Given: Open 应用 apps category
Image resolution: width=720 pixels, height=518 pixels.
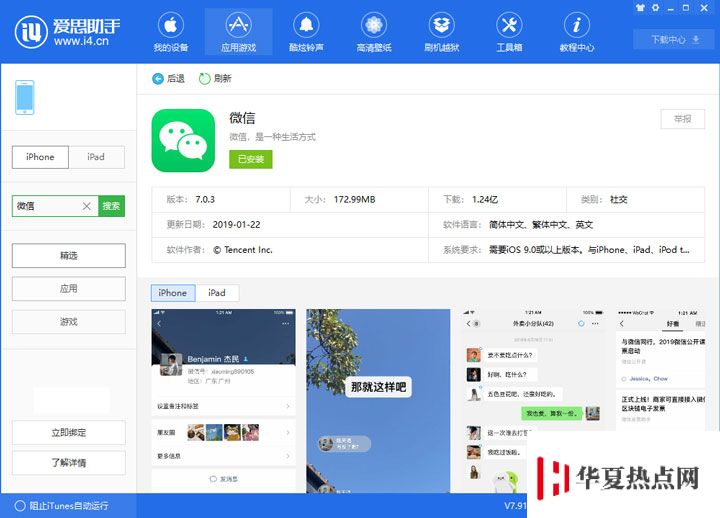Looking at the screenshot, I should pyautogui.click(x=68, y=289).
